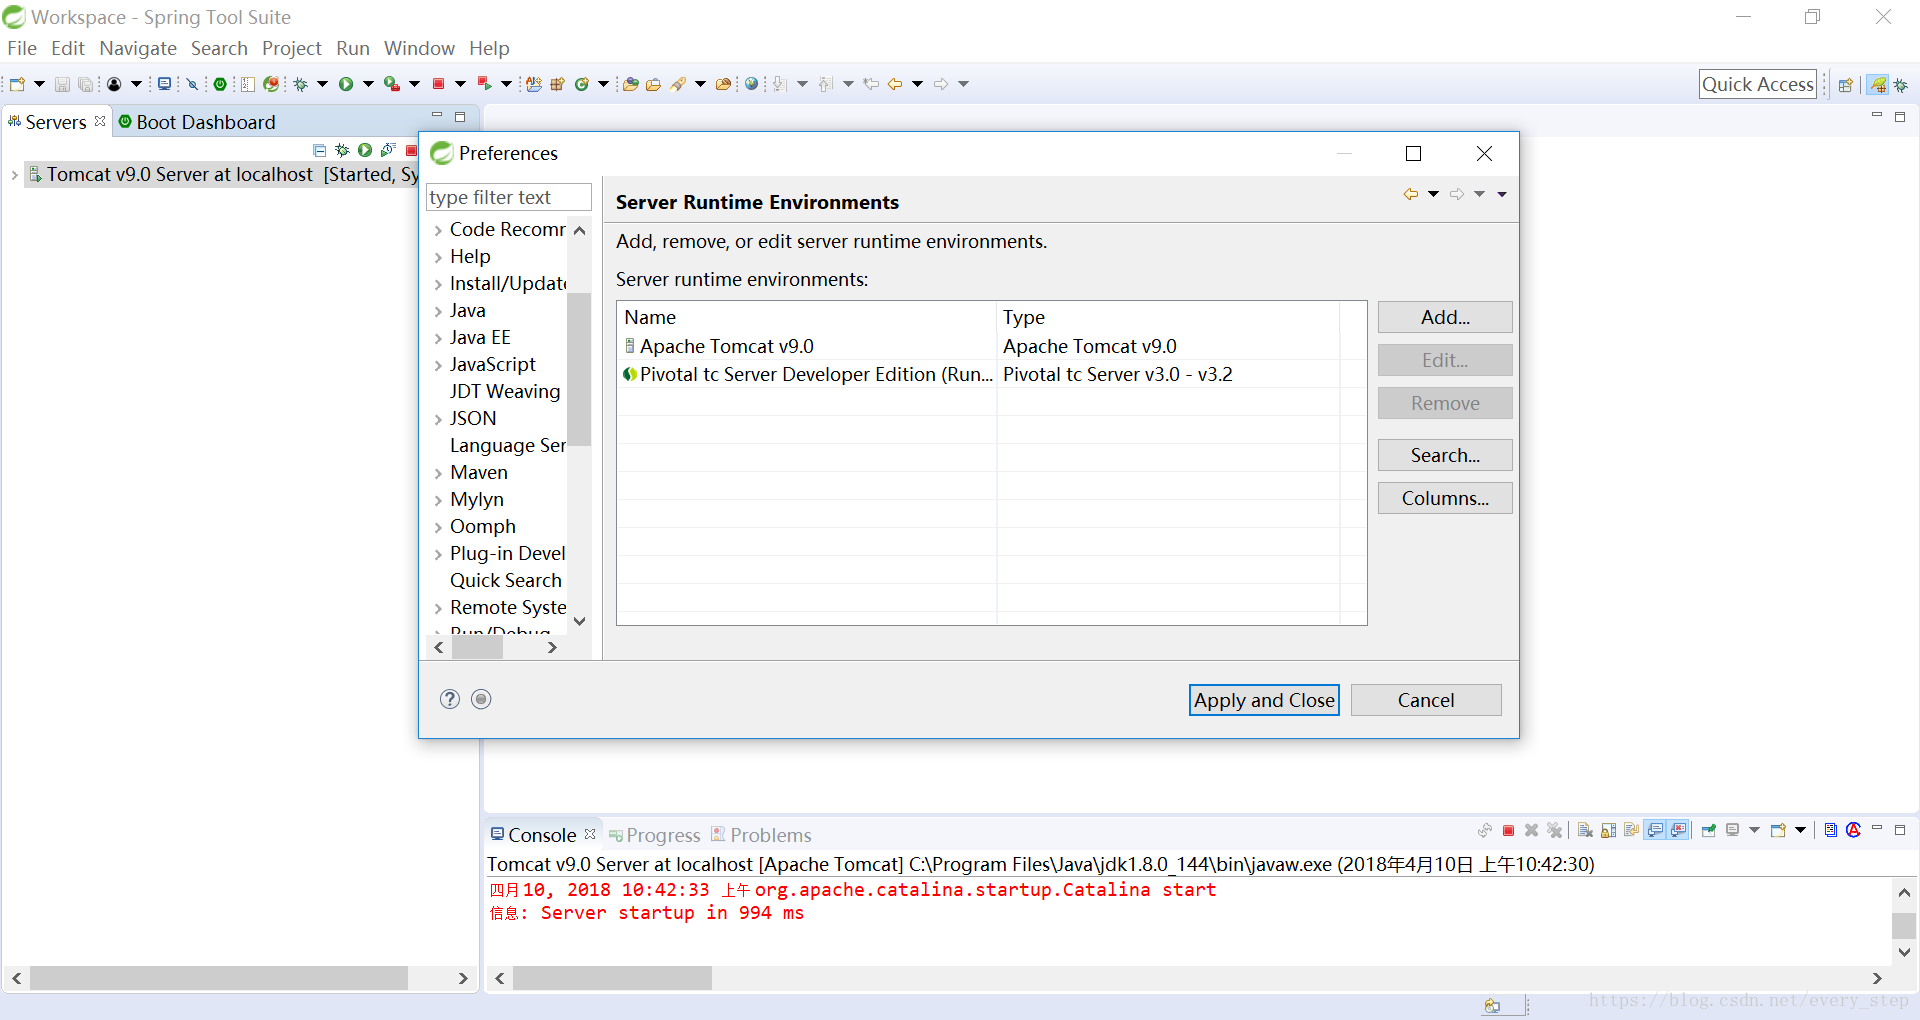Expand the Maven preferences node
Screen dimensions: 1920x1020
(438, 473)
